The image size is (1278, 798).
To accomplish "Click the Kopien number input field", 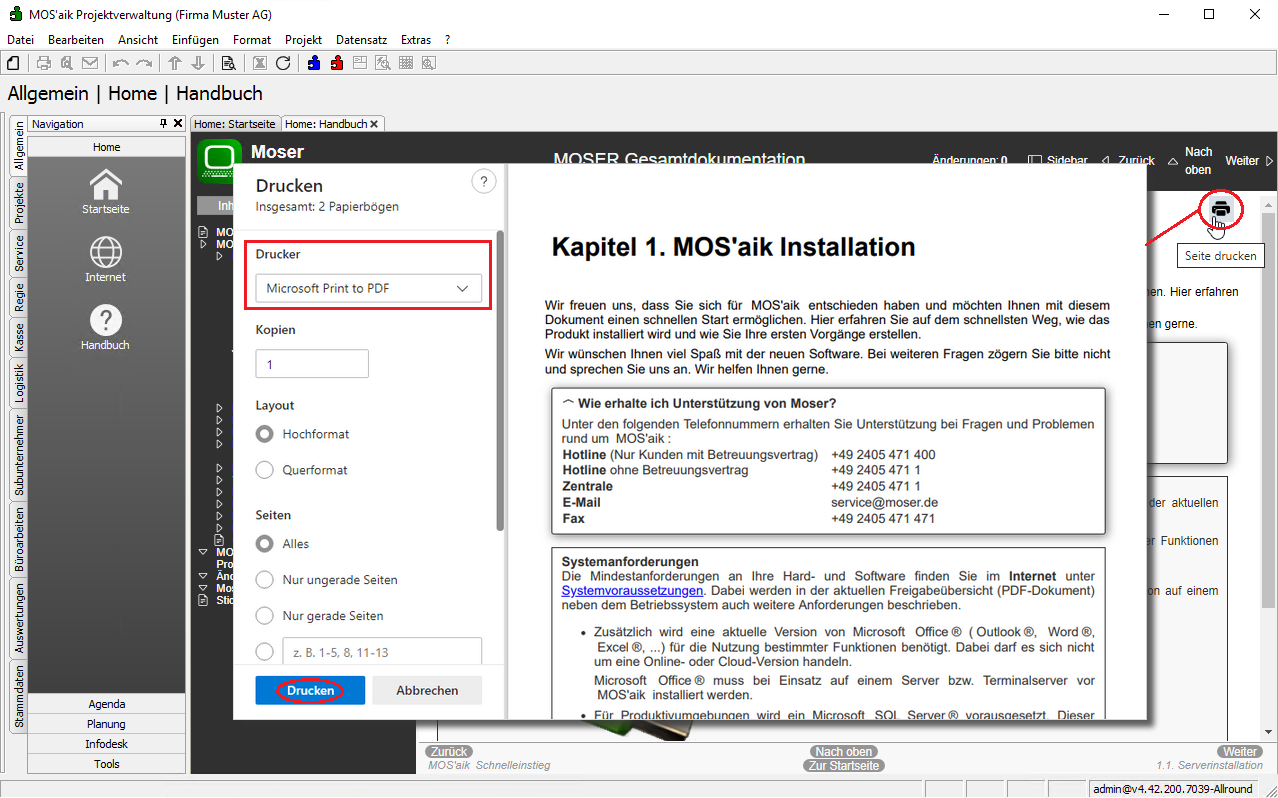I will [x=312, y=365].
